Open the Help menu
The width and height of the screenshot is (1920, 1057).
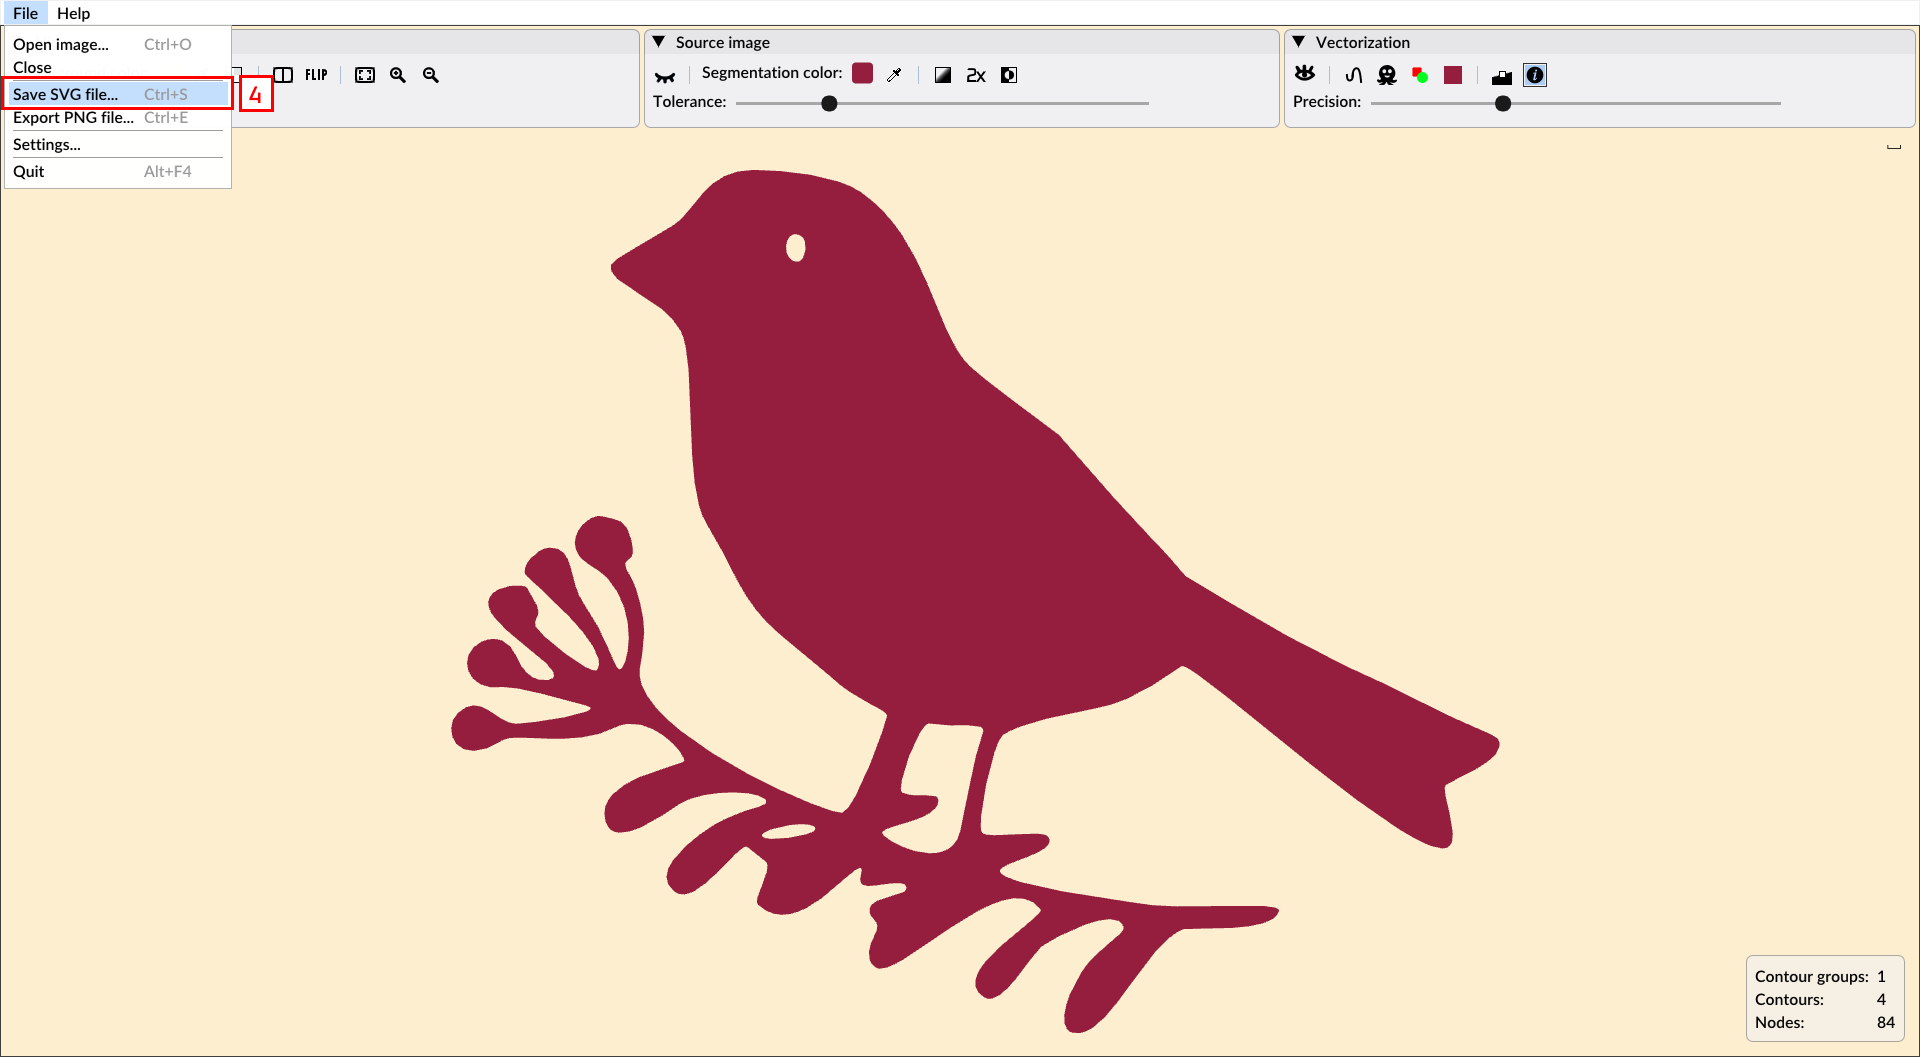[x=73, y=13]
